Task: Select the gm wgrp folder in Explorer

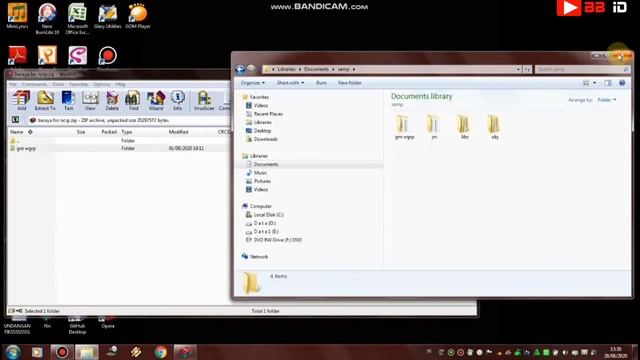Action: click(x=404, y=127)
